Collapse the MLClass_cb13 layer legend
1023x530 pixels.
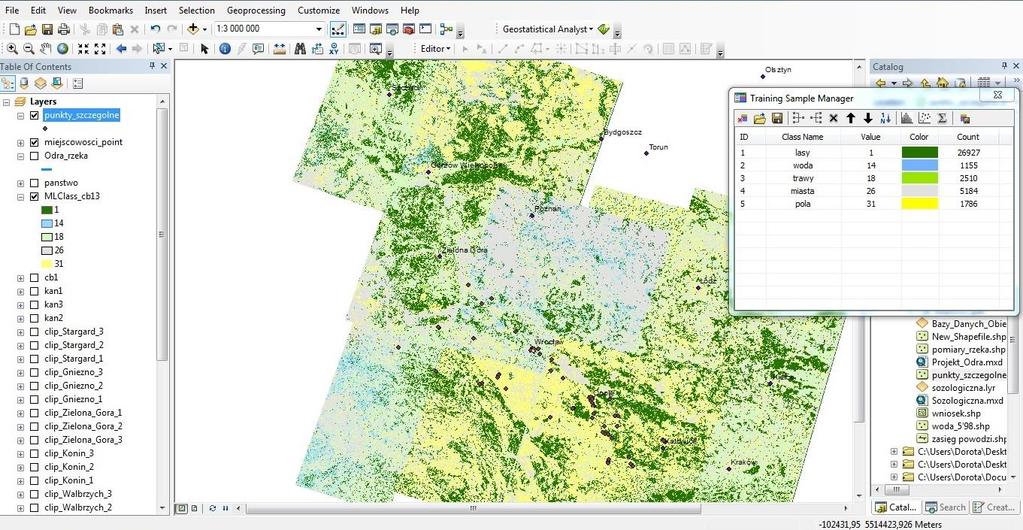point(20,196)
